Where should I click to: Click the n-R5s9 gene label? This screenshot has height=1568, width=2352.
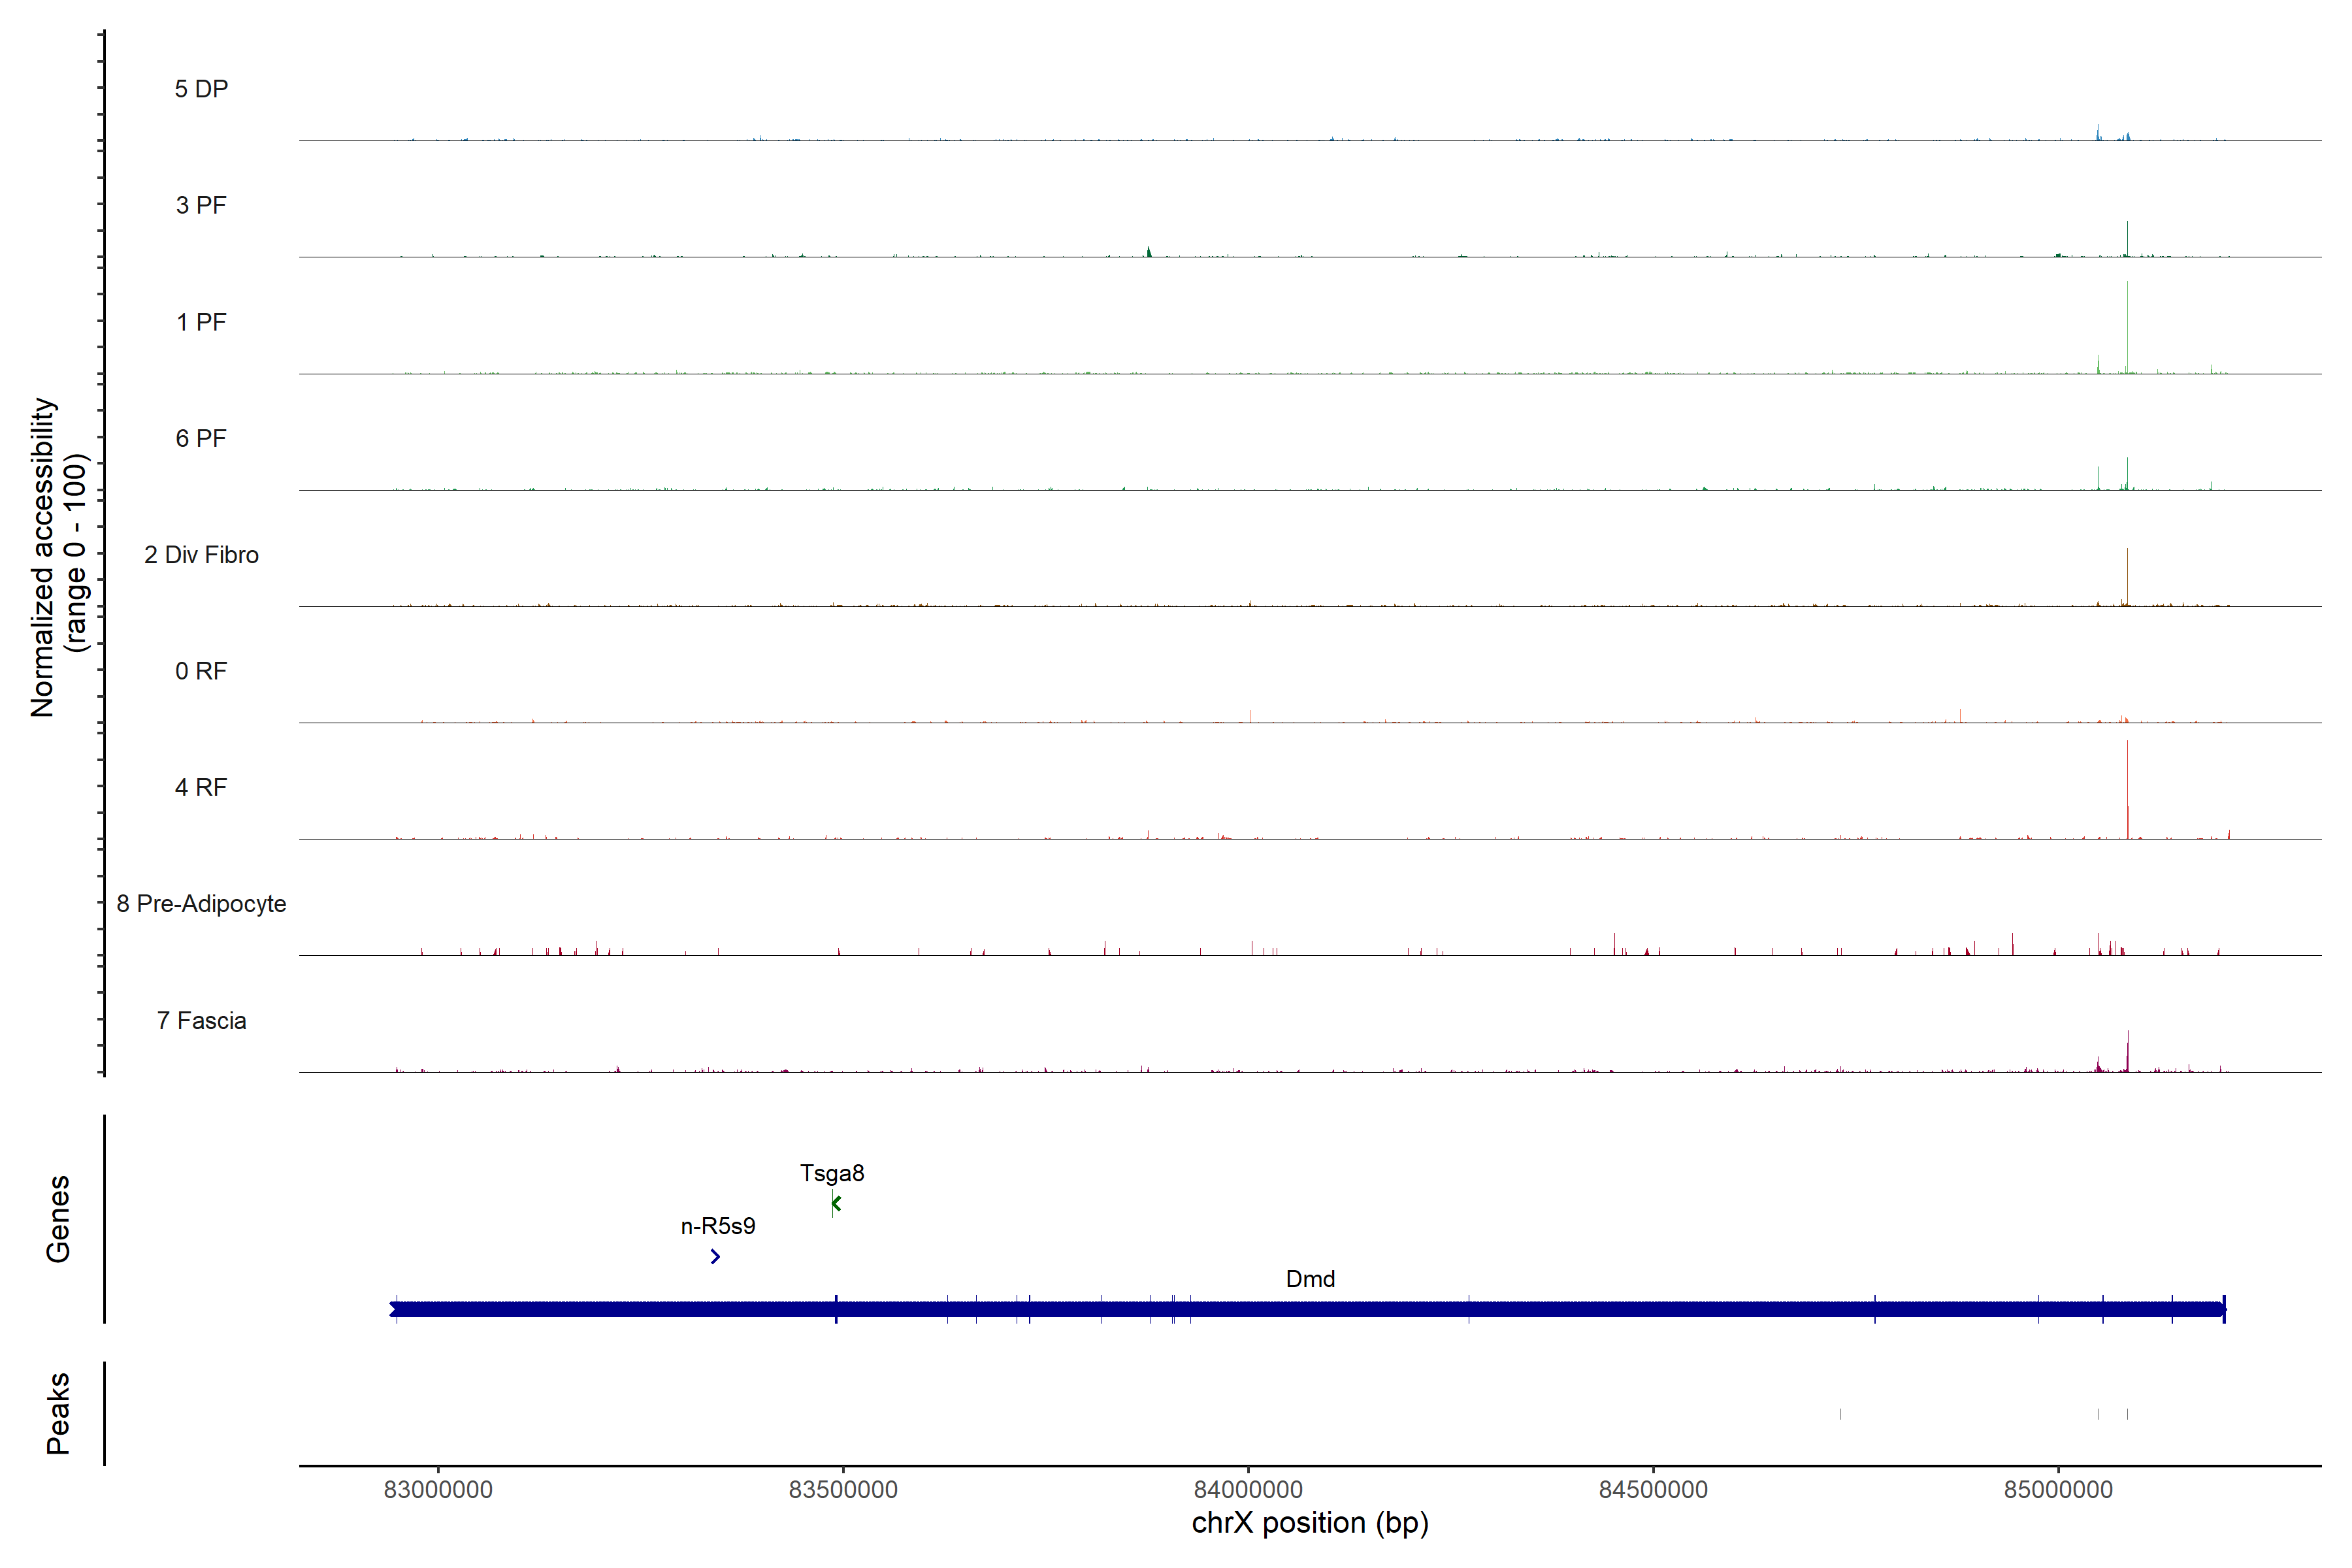[718, 1226]
